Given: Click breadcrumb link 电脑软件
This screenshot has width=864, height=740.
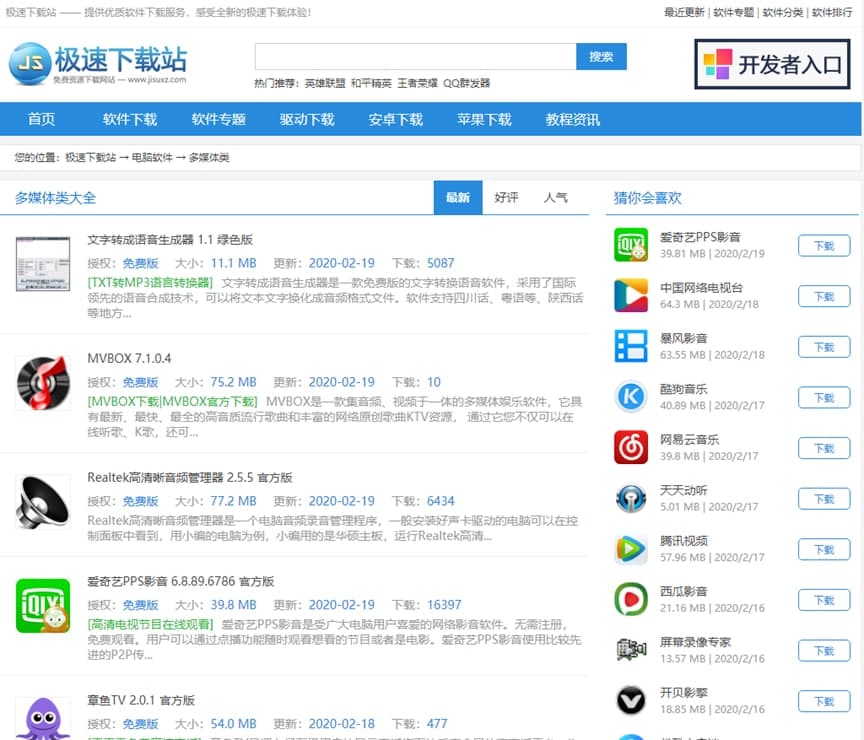Looking at the screenshot, I should click(x=152, y=158).
